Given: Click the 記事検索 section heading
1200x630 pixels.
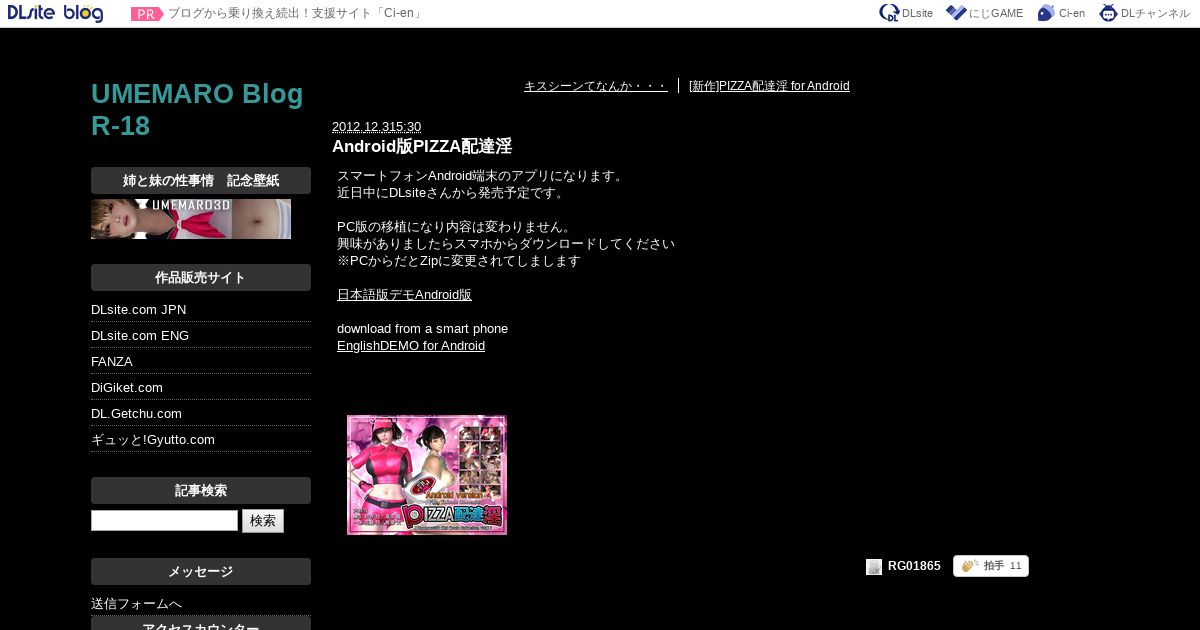Looking at the screenshot, I should 201,491.
